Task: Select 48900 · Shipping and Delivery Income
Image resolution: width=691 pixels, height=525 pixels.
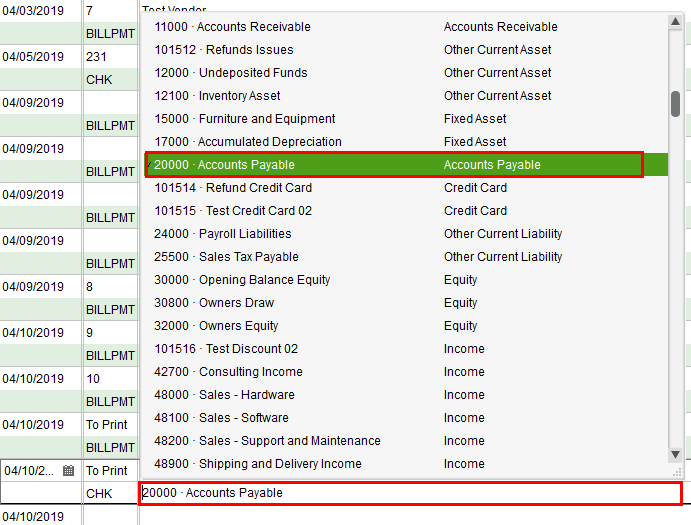Action: (406, 464)
